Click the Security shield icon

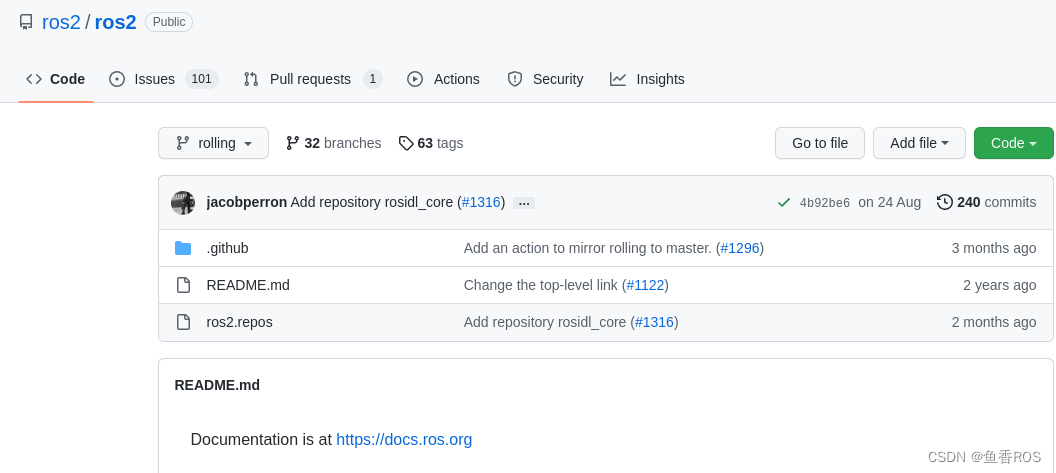tap(515, 80)
